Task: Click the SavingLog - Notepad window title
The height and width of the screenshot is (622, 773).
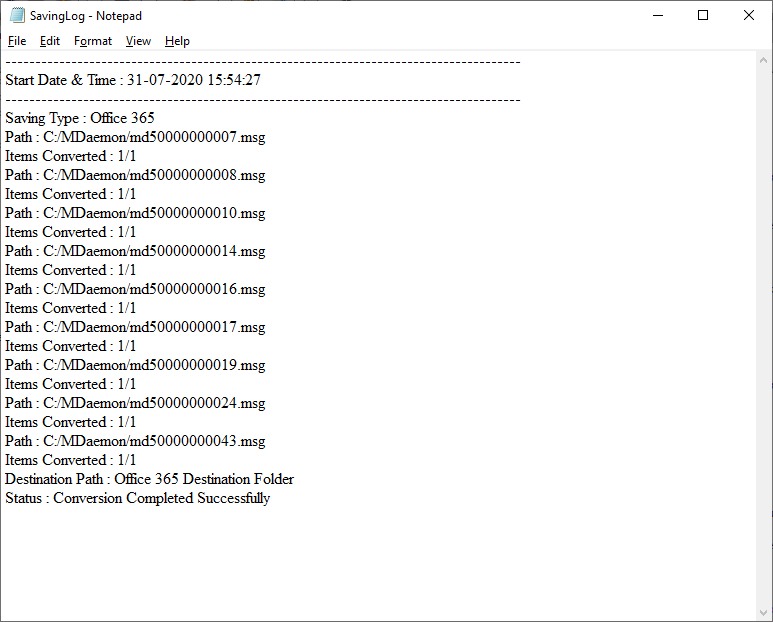Action: click(86, 16)
